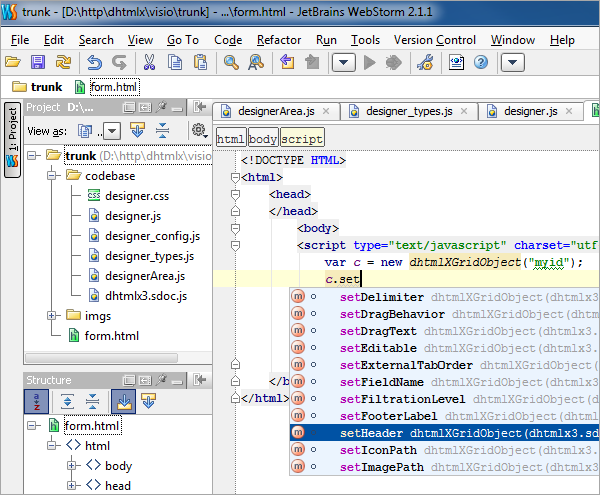600x495 pixels.
Task: Open run configuration dropdown in toolbar
Action: point(344,62)
